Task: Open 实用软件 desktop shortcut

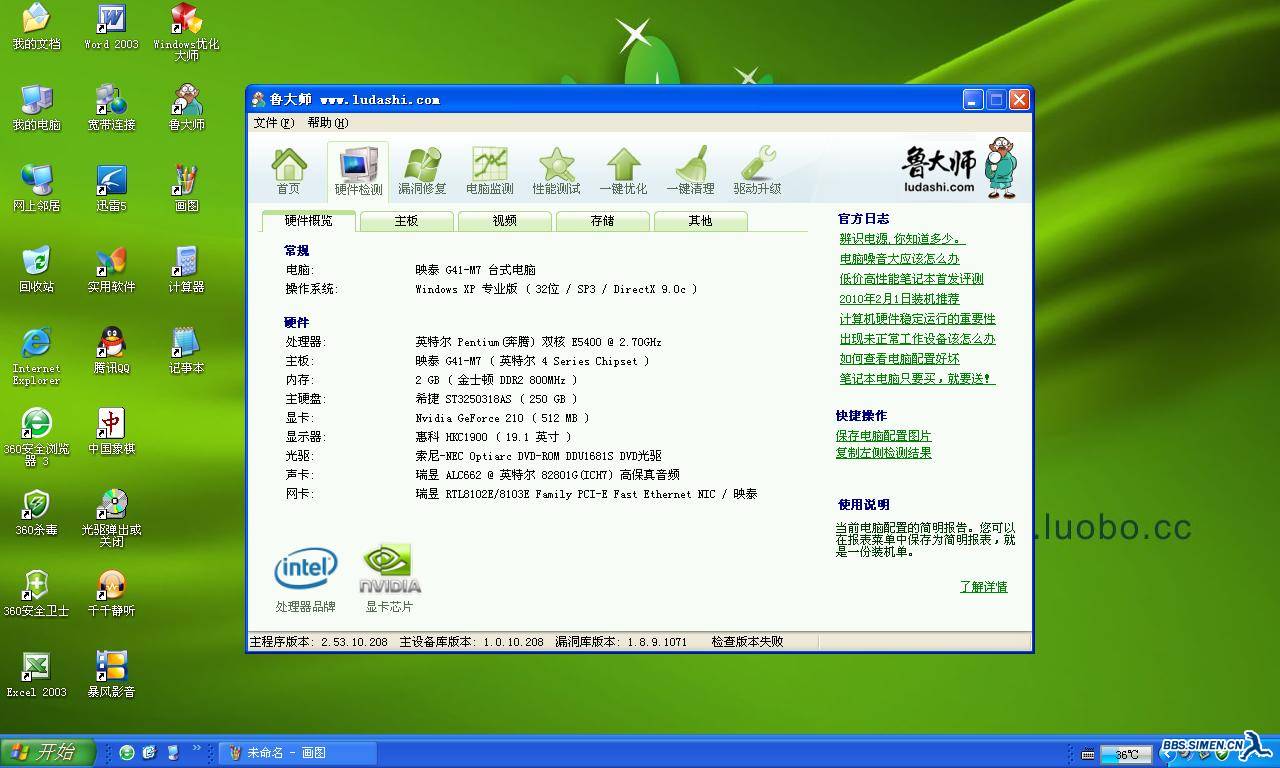Action: pyautogui.click(x=111, y=270)
